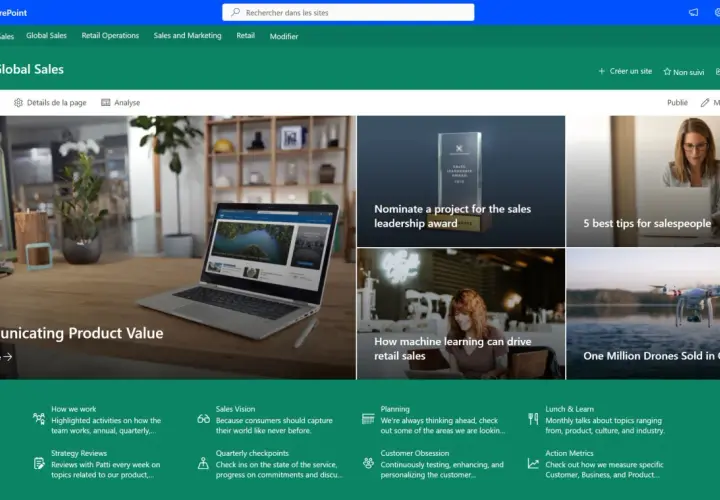720x500 pixels.
Task: Click text 'Check ins on the state of the service'
Action: (276, 465)
